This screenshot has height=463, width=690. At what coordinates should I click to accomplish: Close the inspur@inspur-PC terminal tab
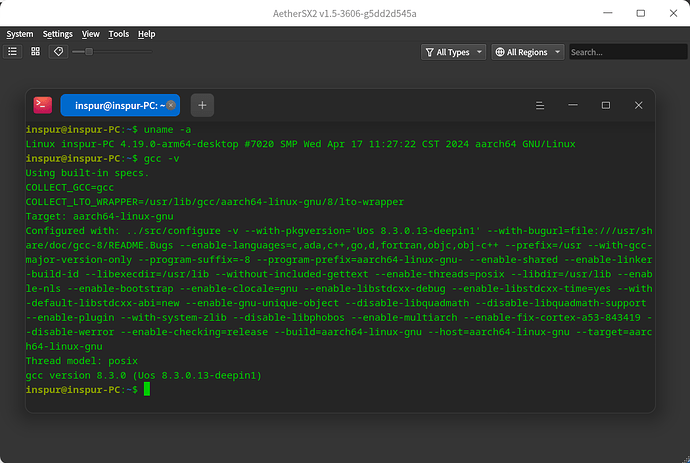[x=171, y=105]
